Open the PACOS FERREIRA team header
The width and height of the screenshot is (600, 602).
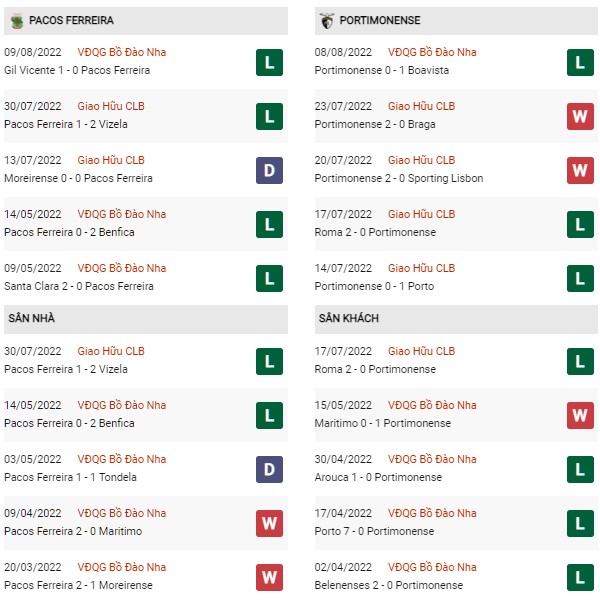point(146,21)
